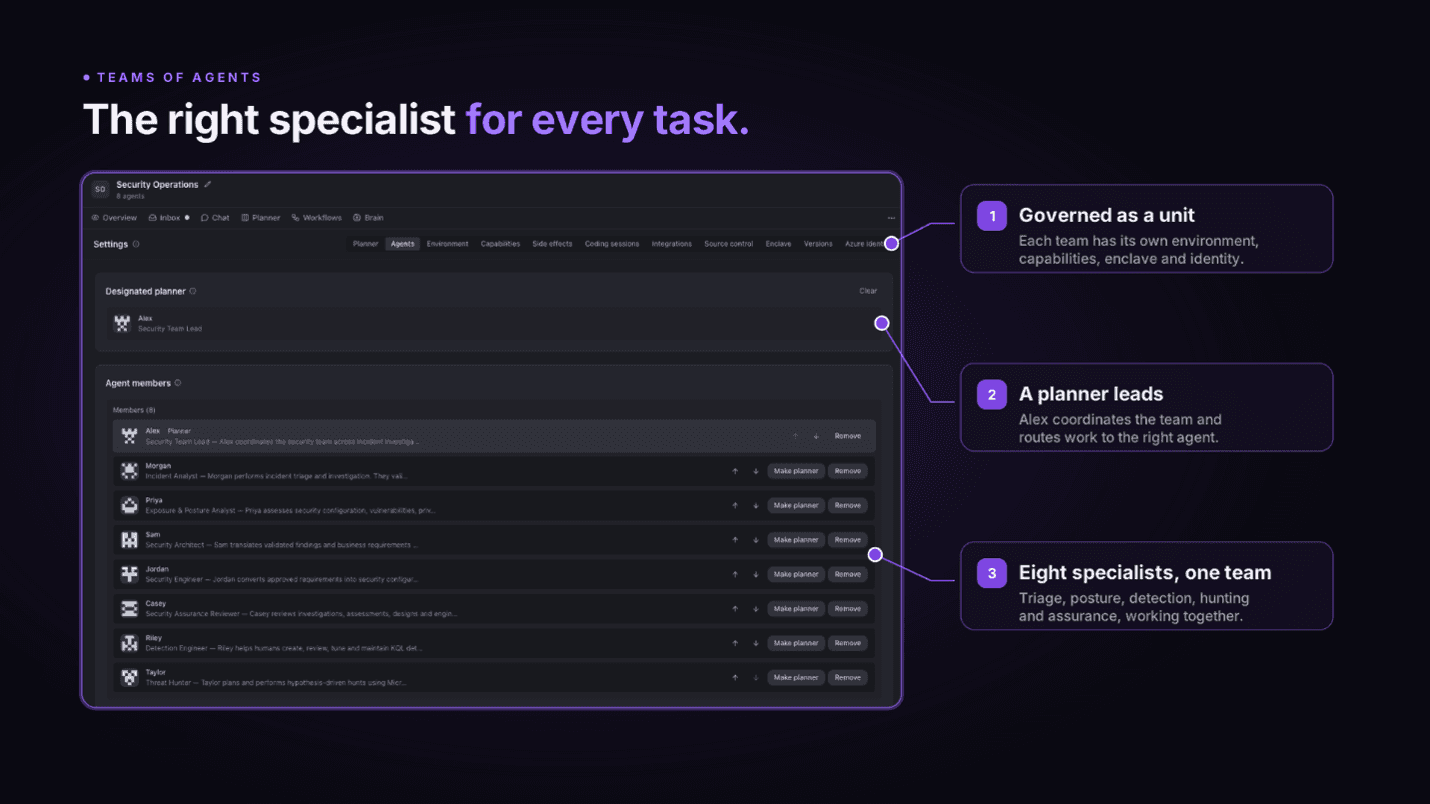
Task: Open the Side effects settings tab
Action: tap(552, 244)
